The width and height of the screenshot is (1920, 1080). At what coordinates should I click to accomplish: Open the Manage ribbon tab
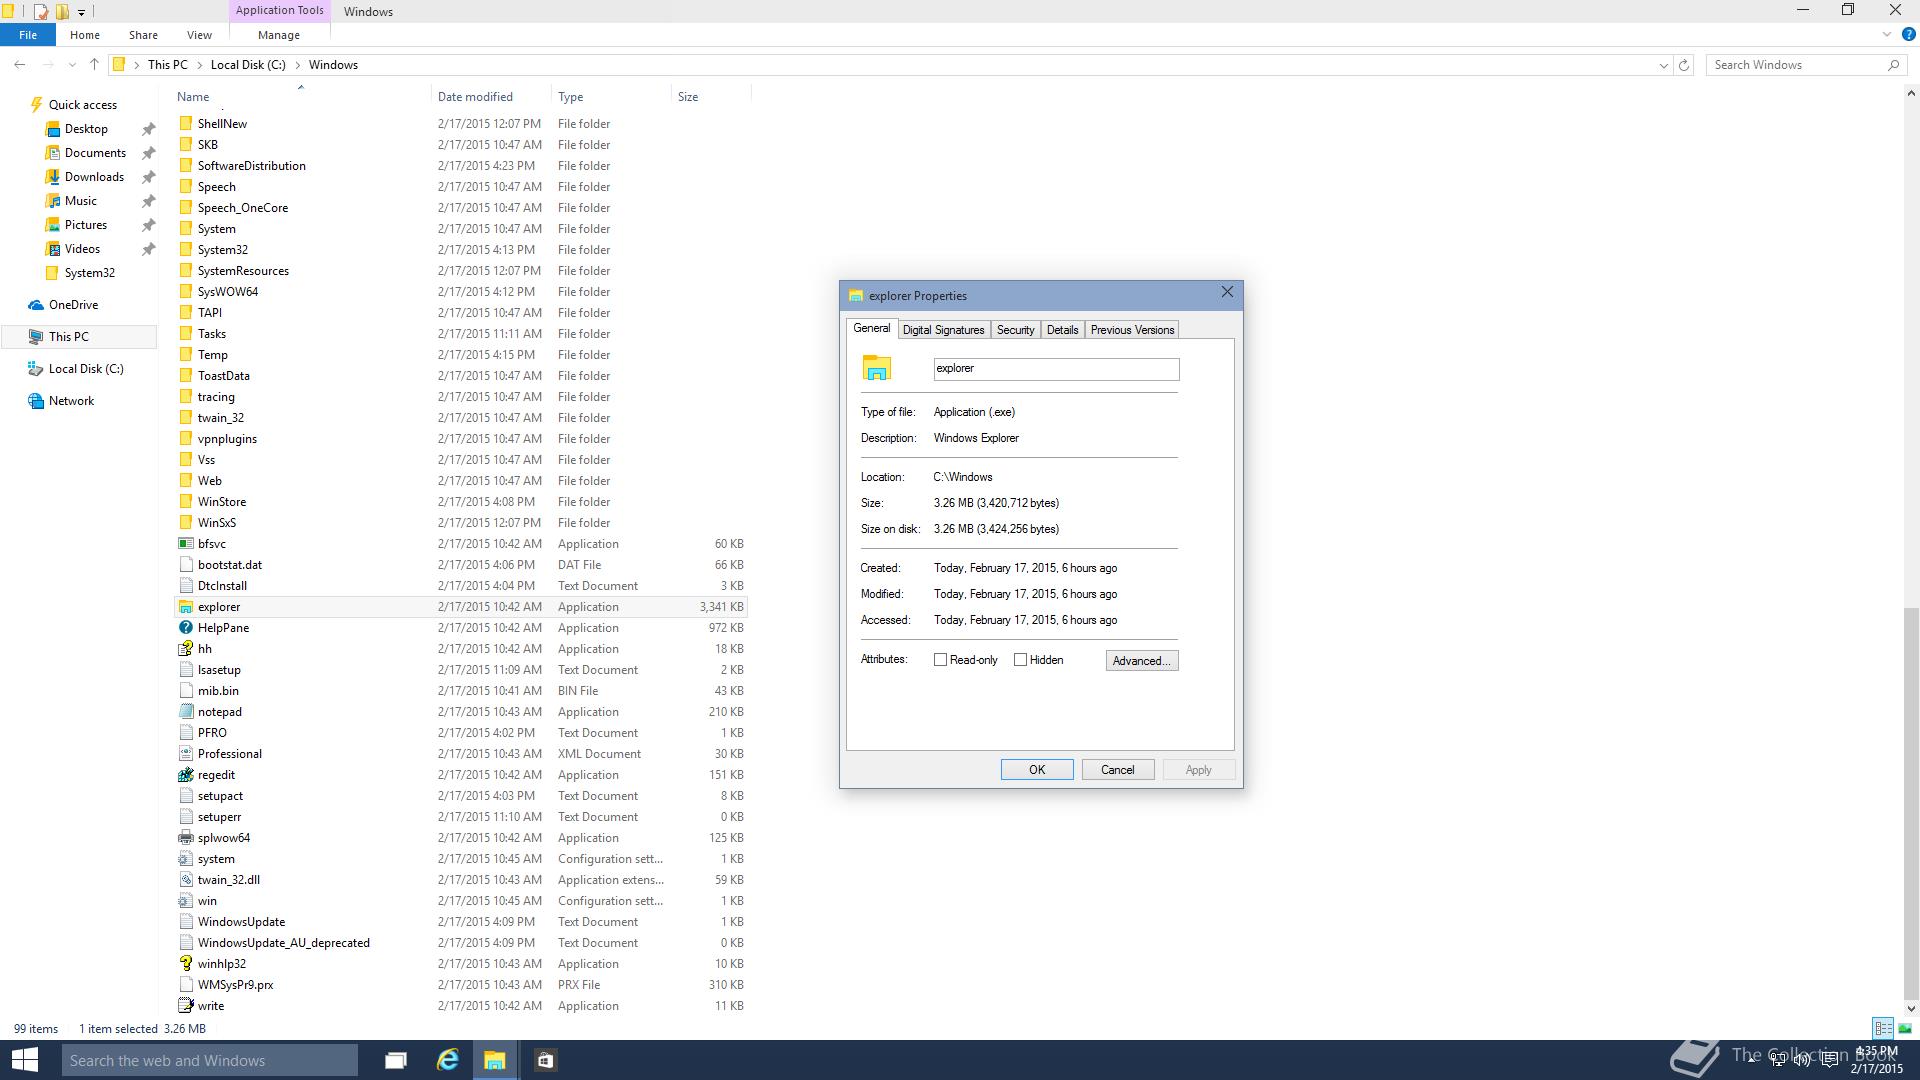click(278, 35)
